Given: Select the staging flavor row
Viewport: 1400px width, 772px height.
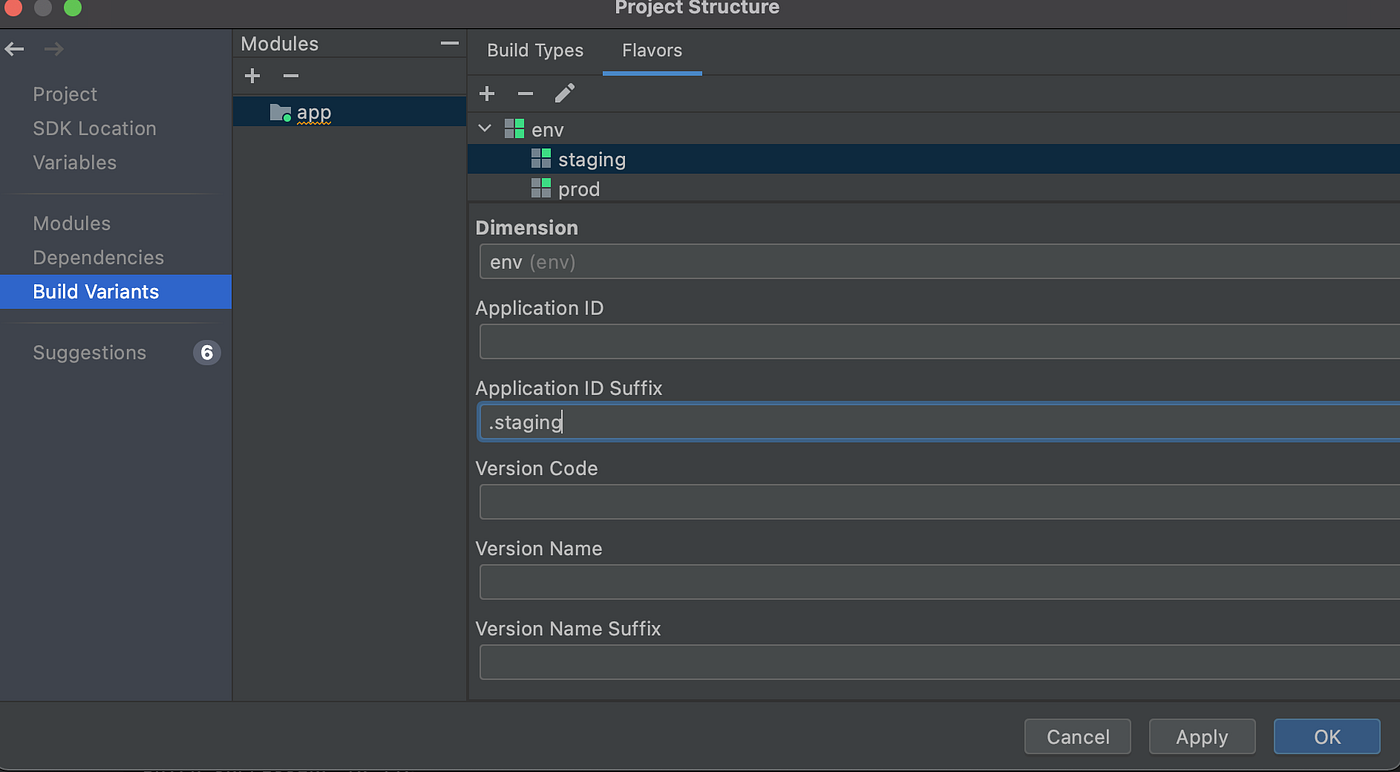Looking at the screenshot, I should (x=592, y=159).
